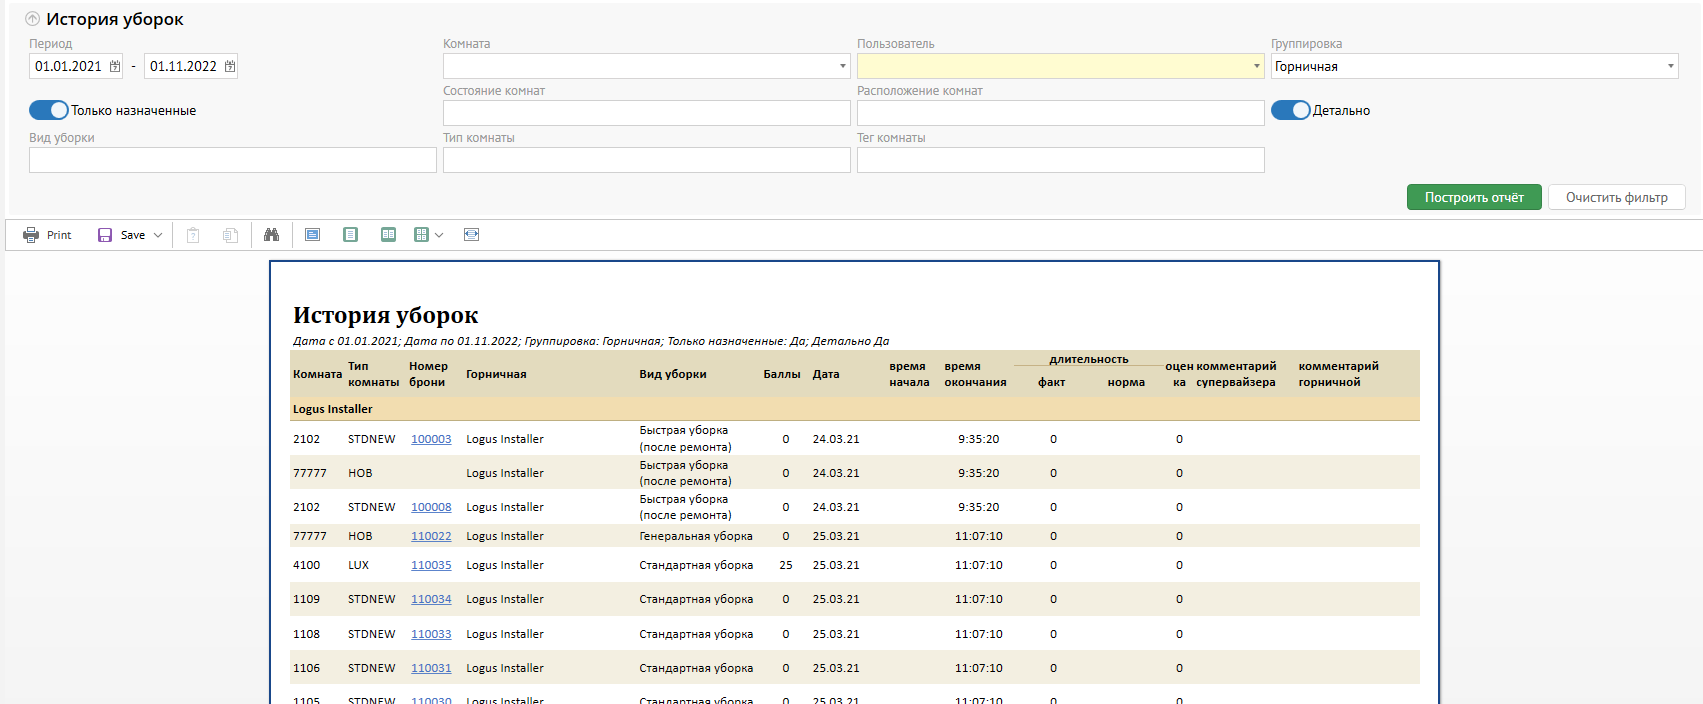Expand the Комната dropdown
Screen dimensions: 1703x704
point(842,67)
